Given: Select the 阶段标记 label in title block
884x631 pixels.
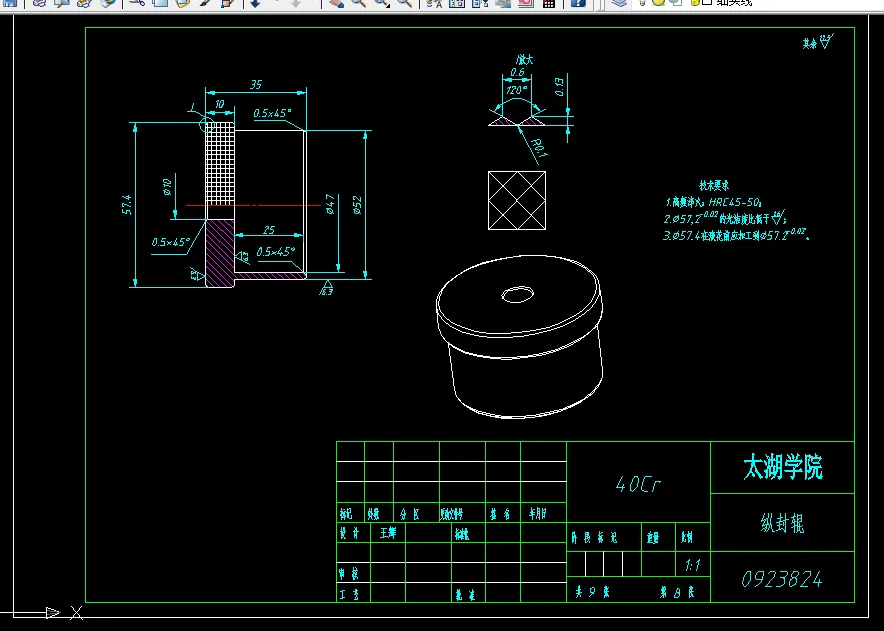Looking at the screenshot, I should pos(594,538).
